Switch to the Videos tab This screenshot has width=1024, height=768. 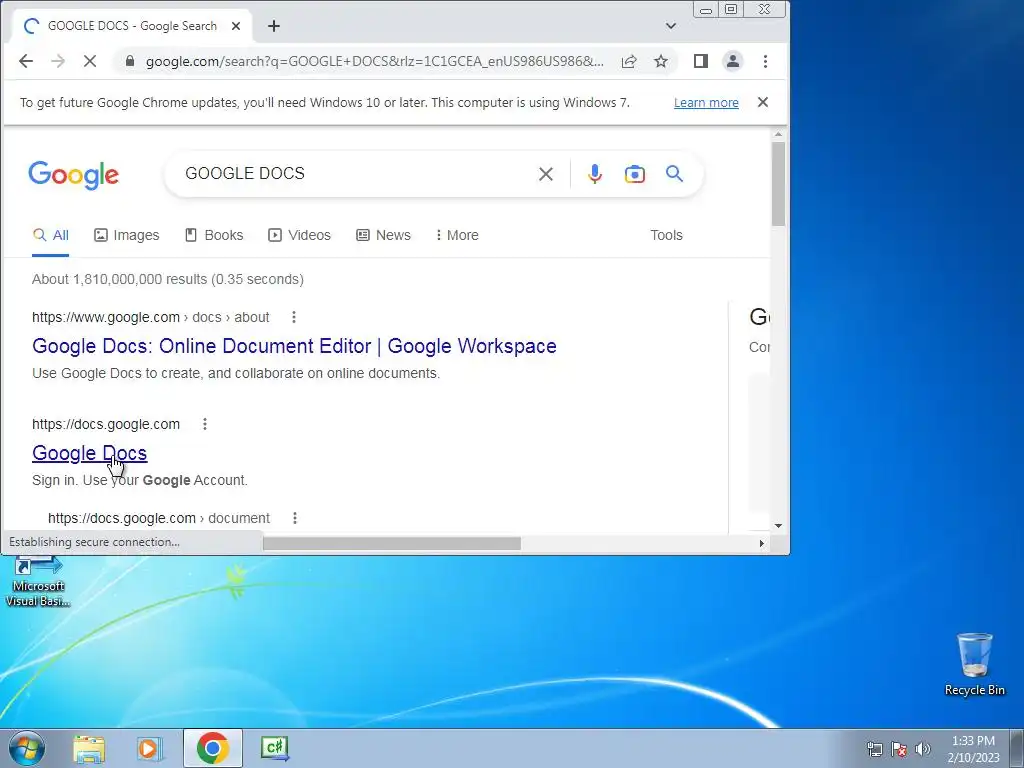point(300,235)
